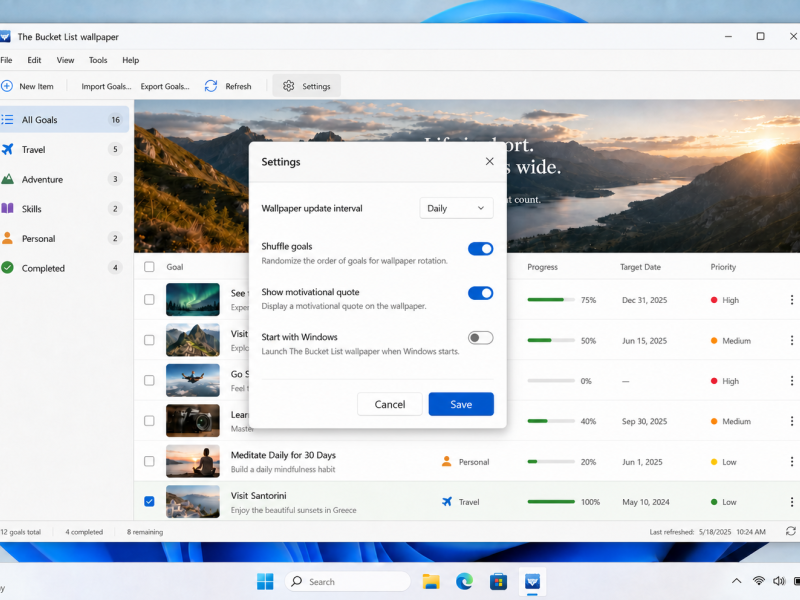Open the File menu

point(6,60)
